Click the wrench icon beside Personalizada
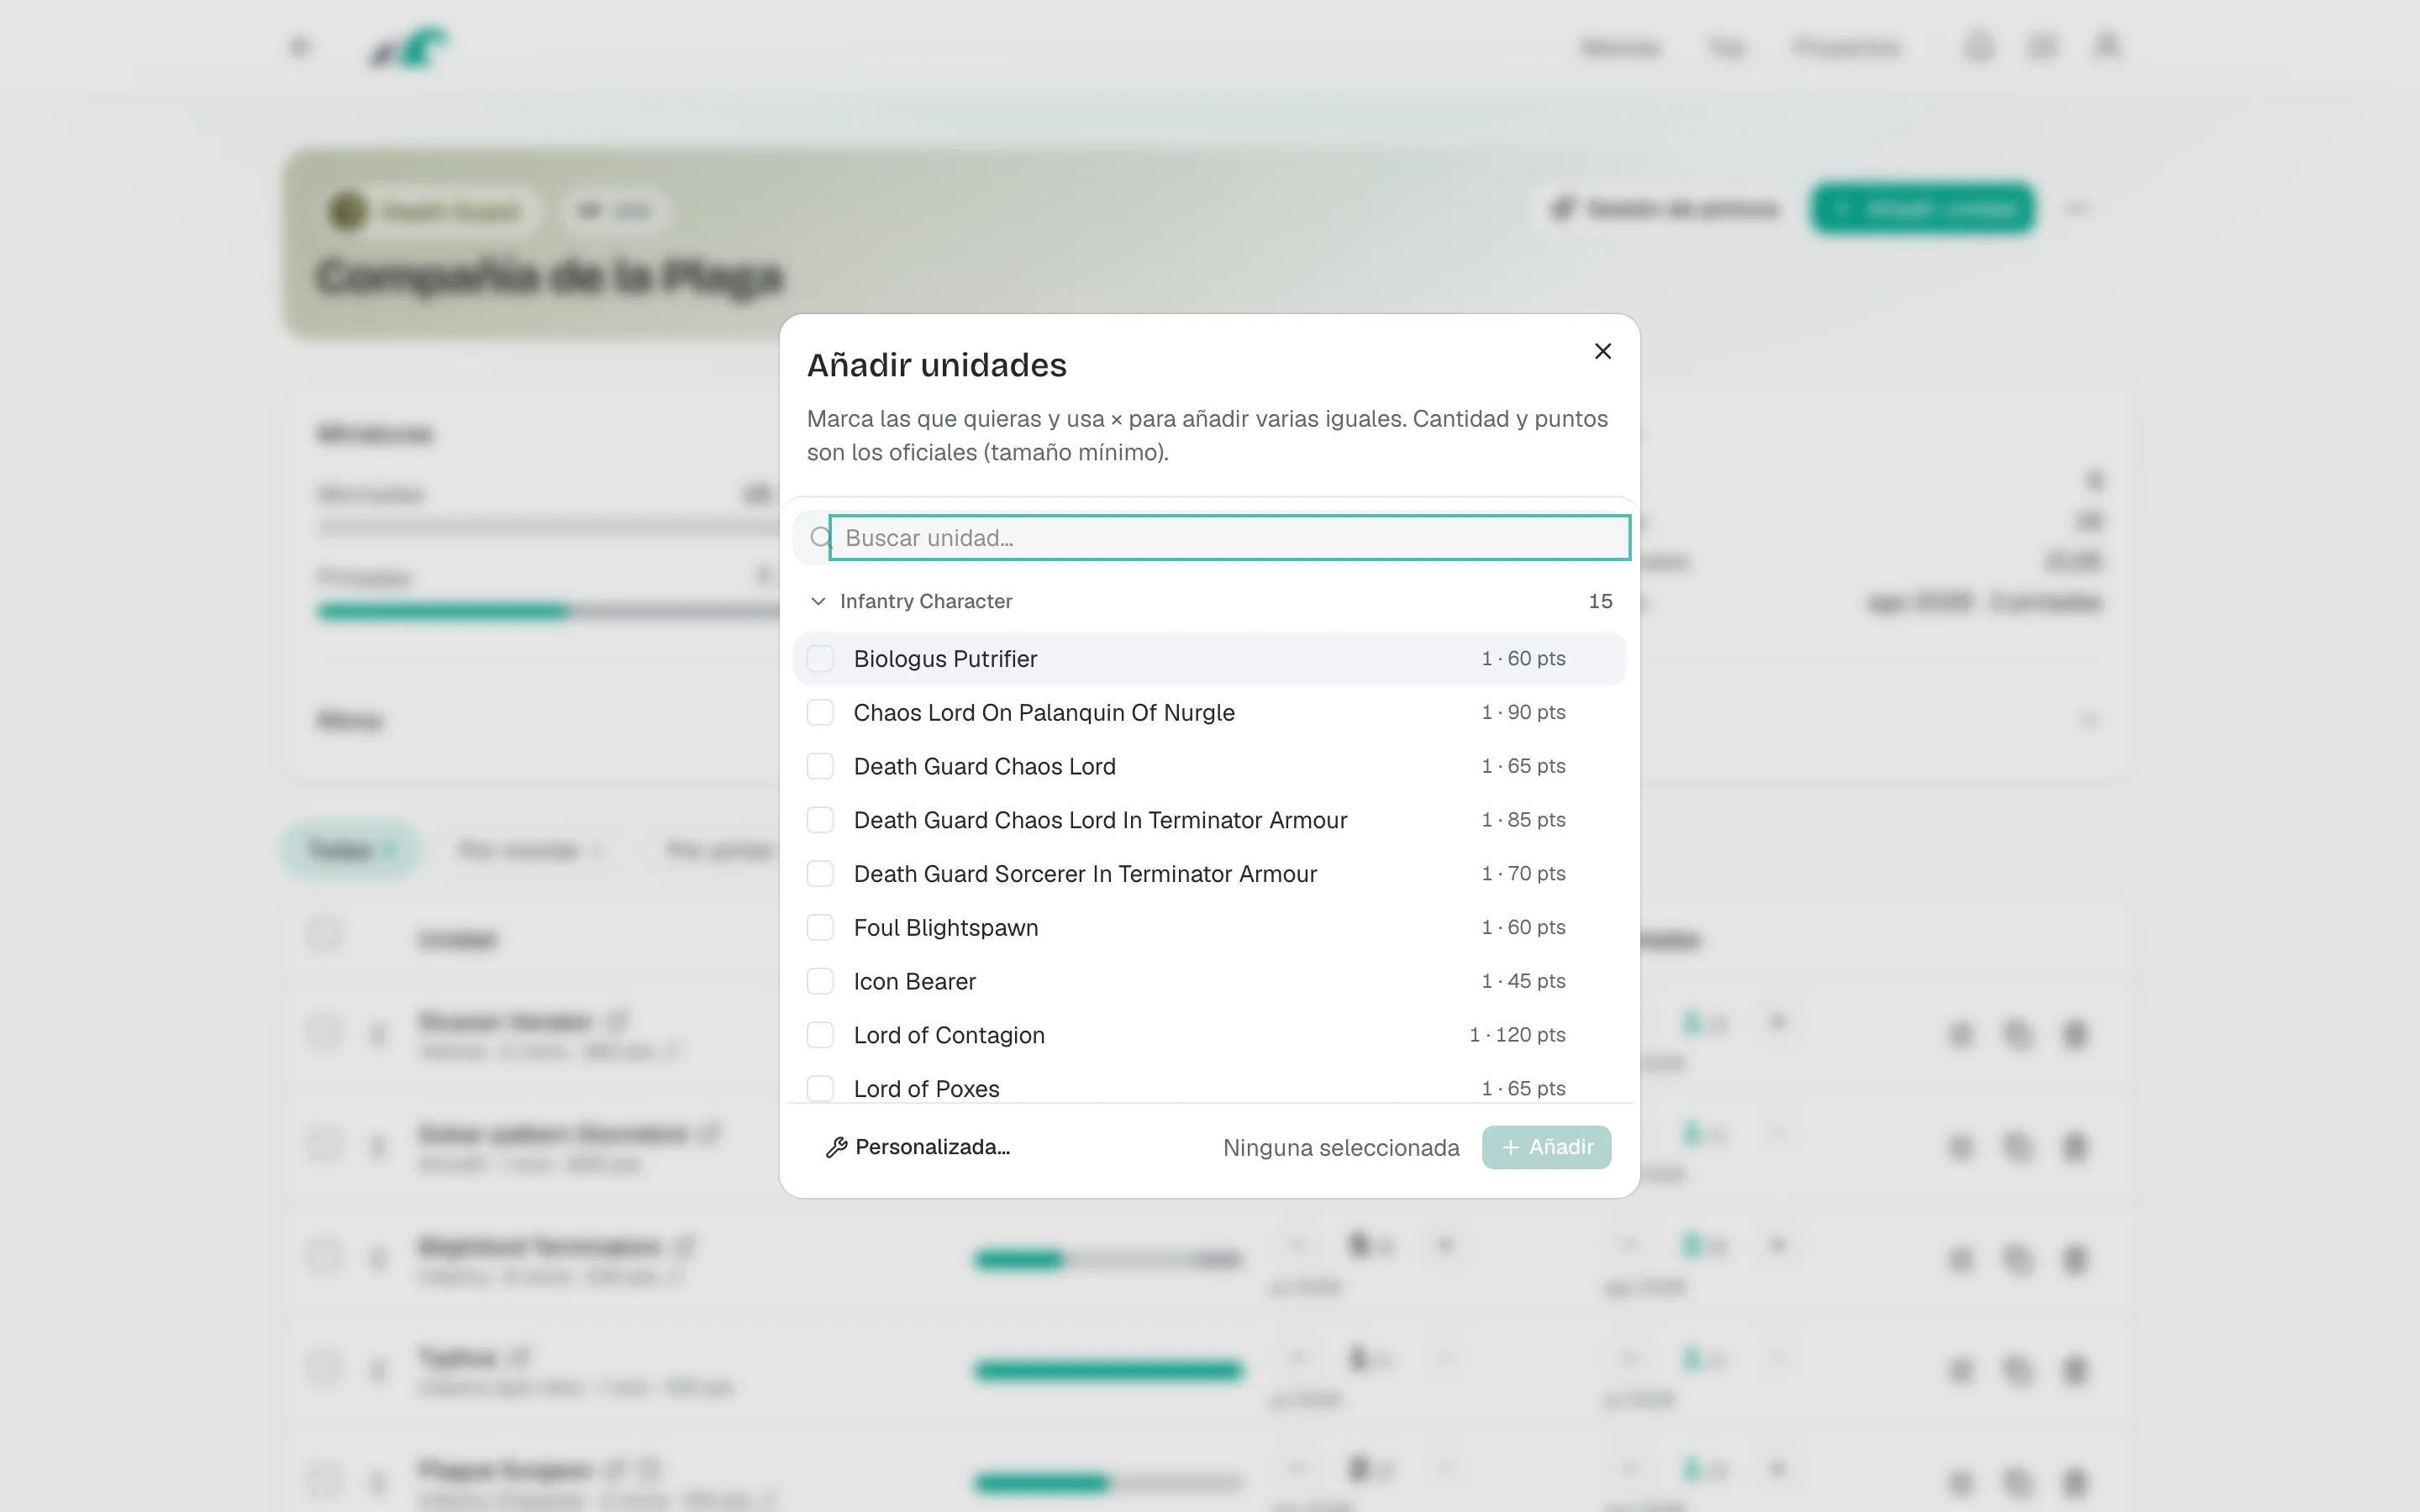 [x=836, y=1147]
